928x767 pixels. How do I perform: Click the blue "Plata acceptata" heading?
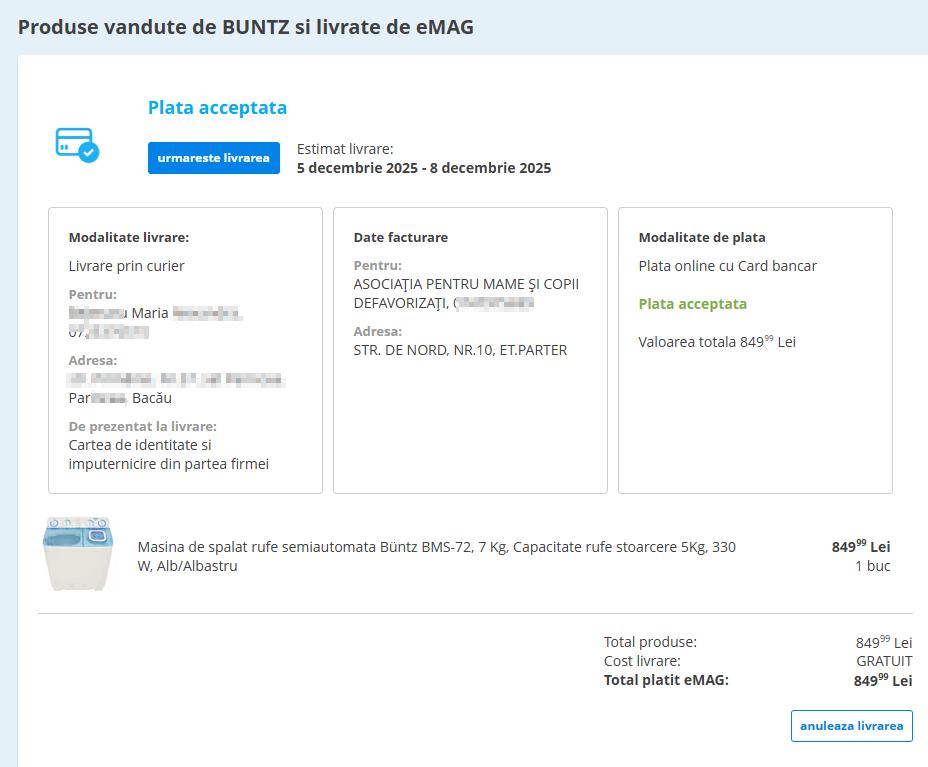(217, 108)
